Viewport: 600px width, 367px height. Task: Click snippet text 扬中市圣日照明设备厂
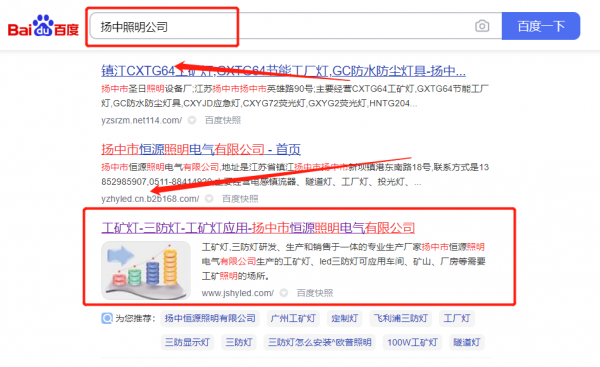click(147, 89)
